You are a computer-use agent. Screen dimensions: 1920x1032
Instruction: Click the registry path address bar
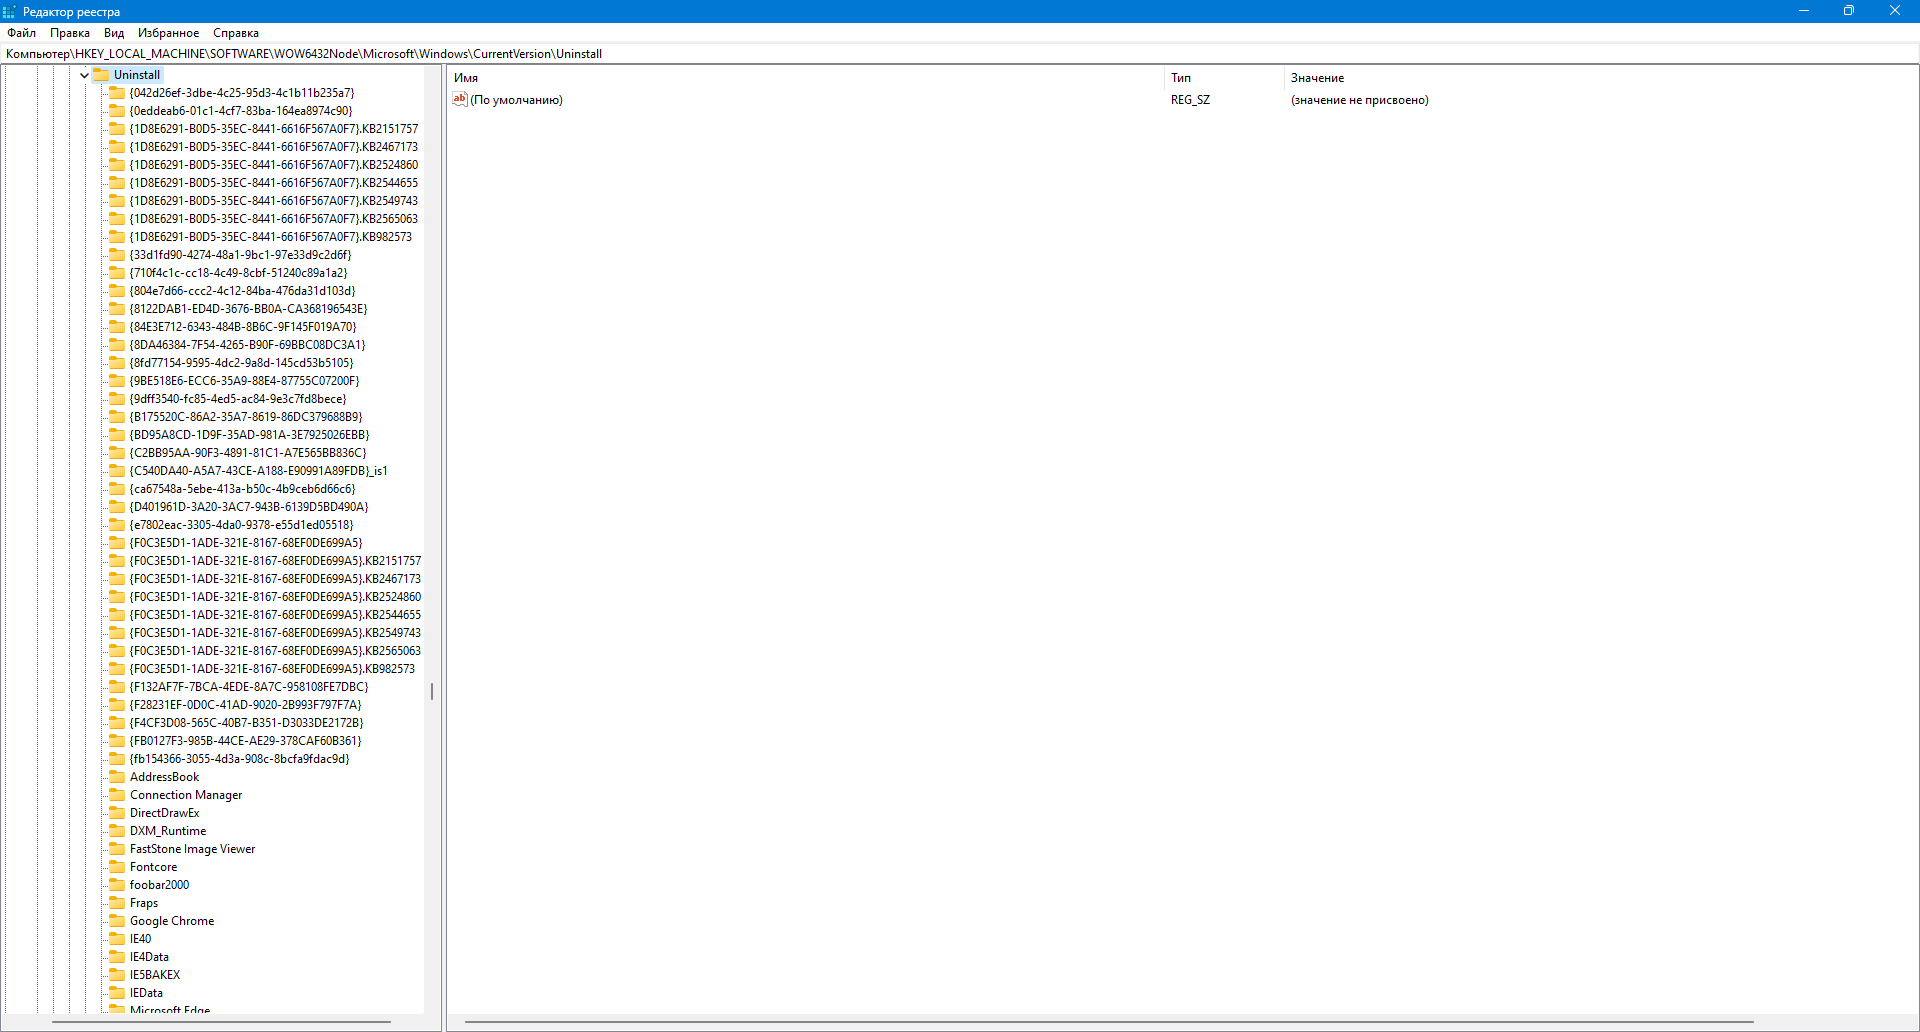pos(960,54)
